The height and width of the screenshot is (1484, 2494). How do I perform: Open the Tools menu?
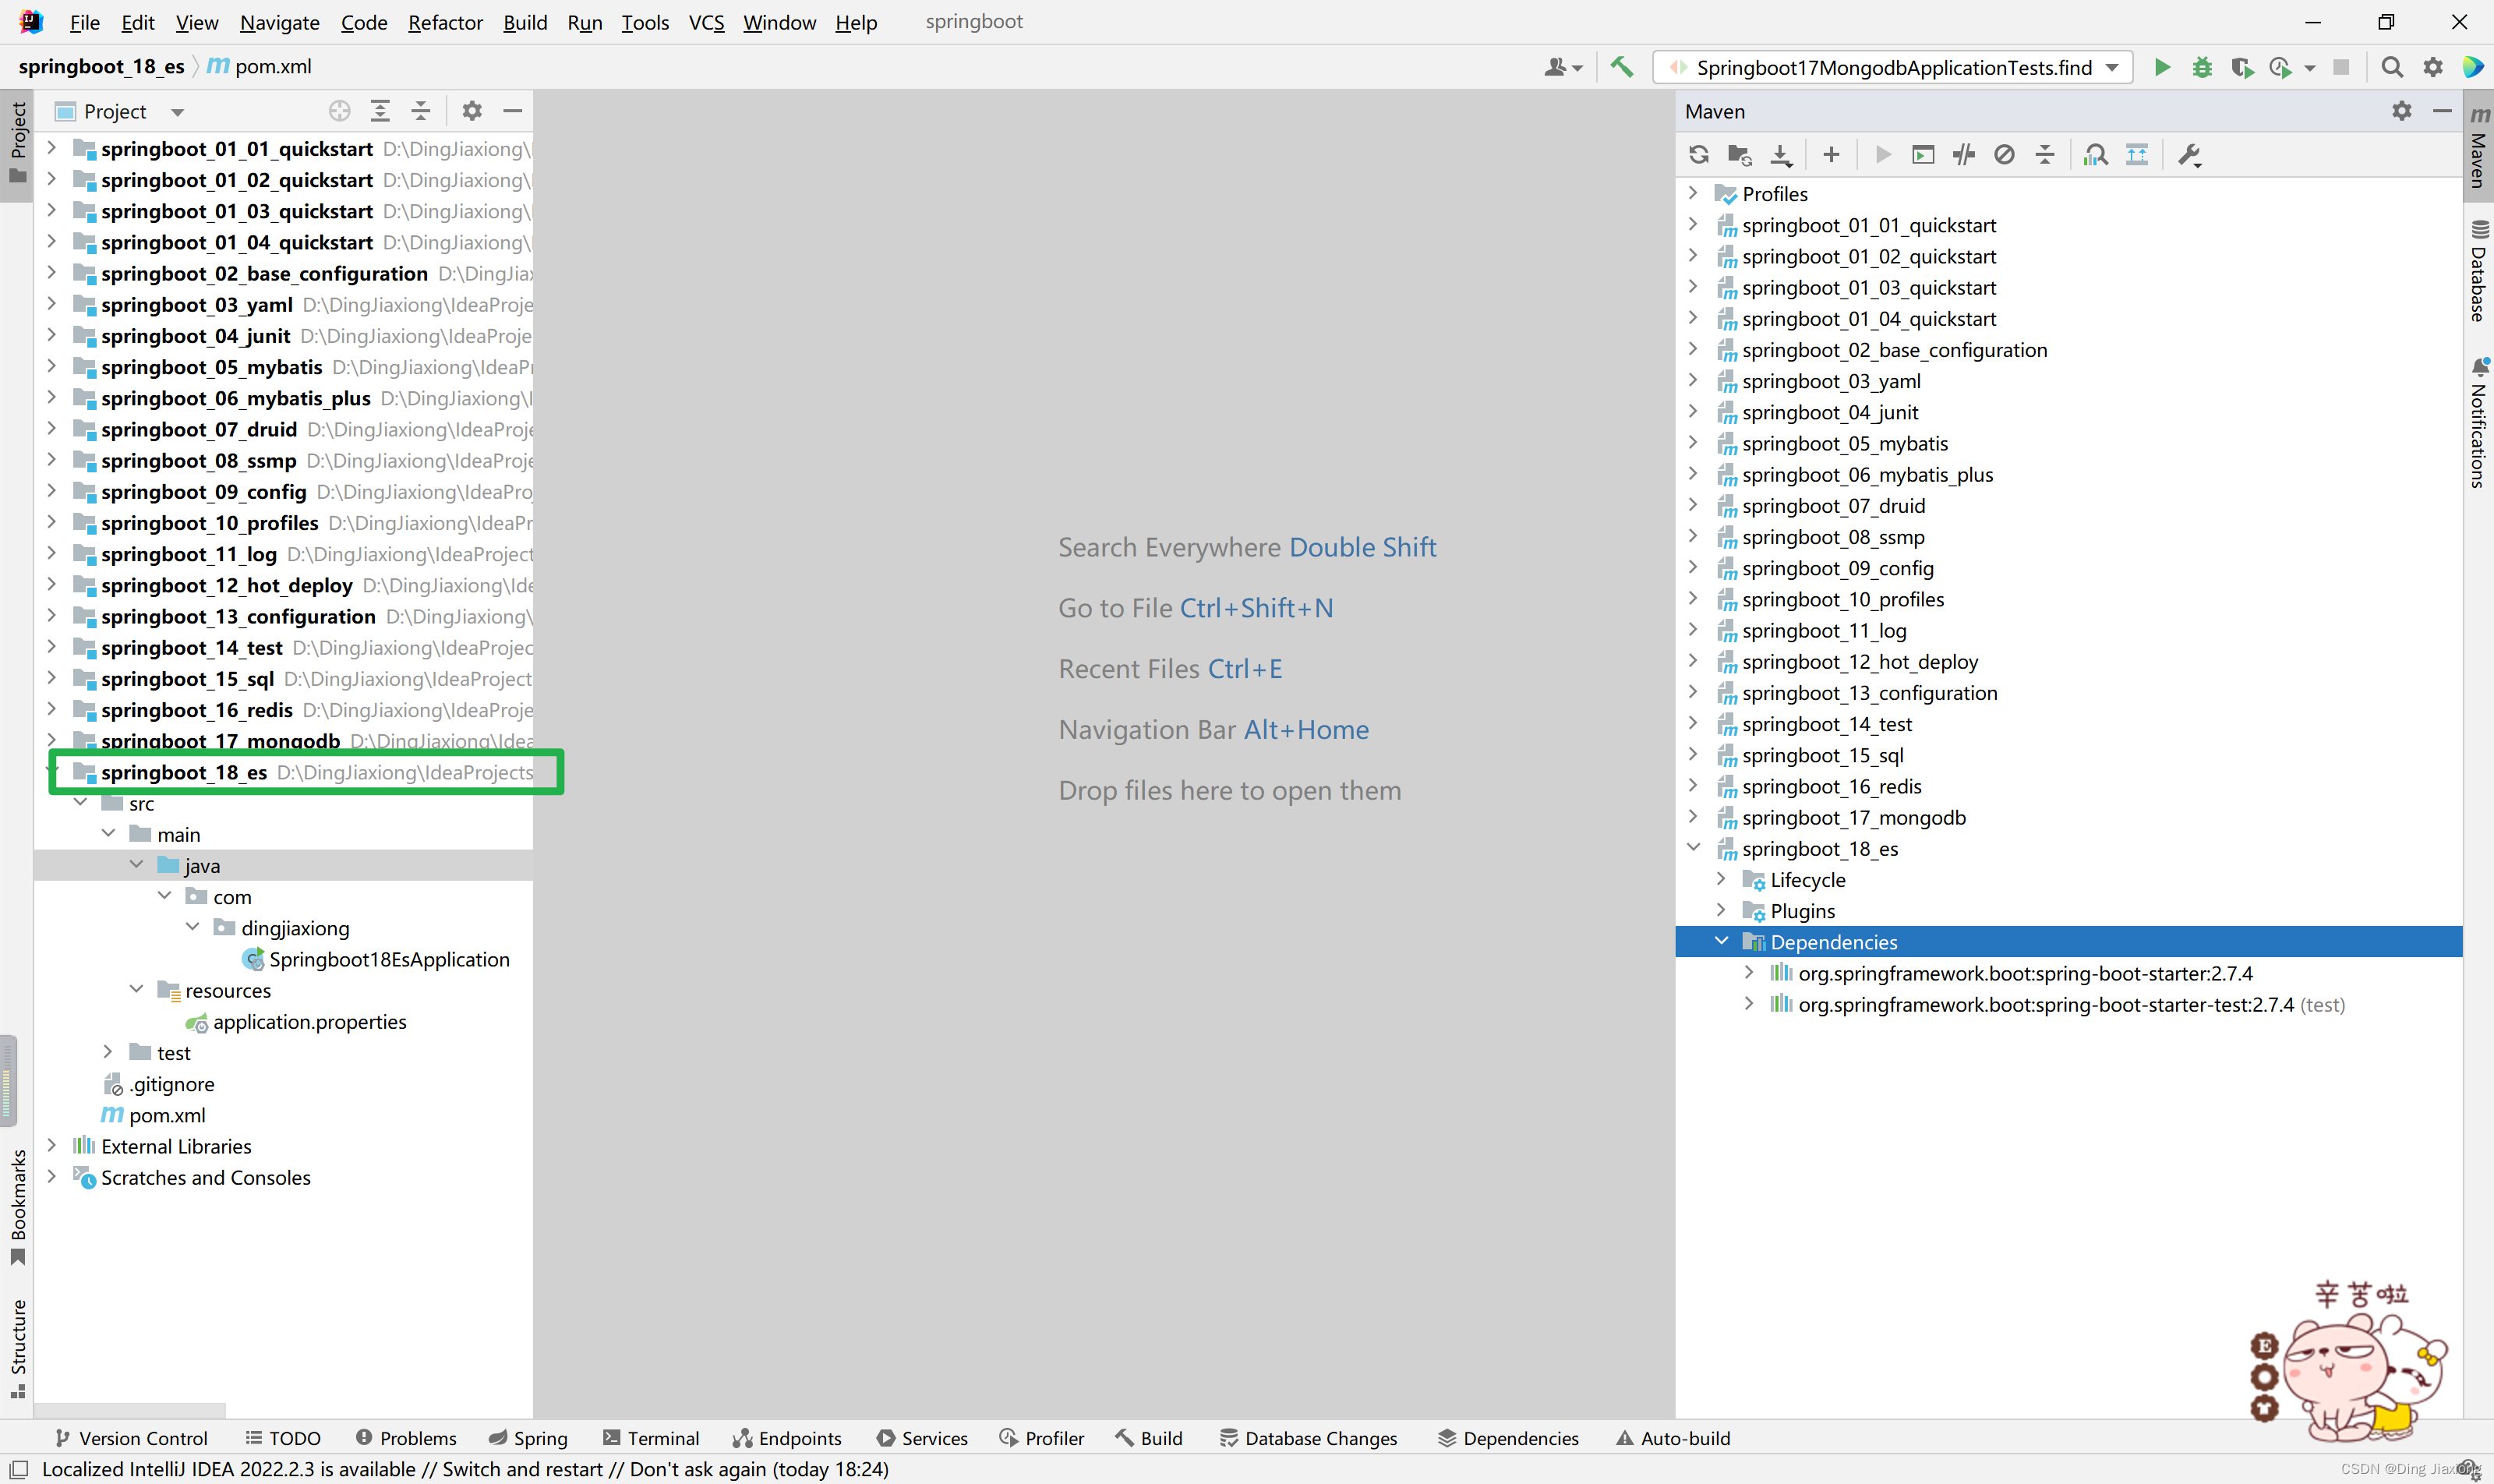[x=645, y=22]
